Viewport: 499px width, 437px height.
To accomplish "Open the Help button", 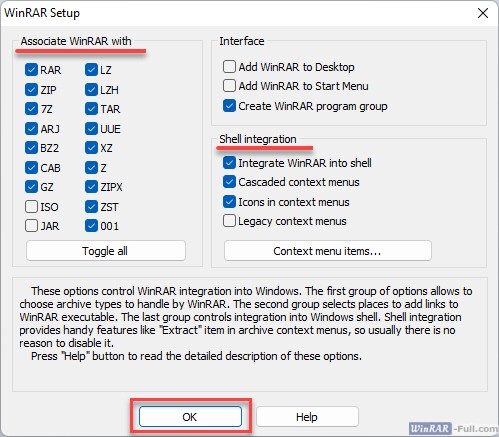I will 307,417.
